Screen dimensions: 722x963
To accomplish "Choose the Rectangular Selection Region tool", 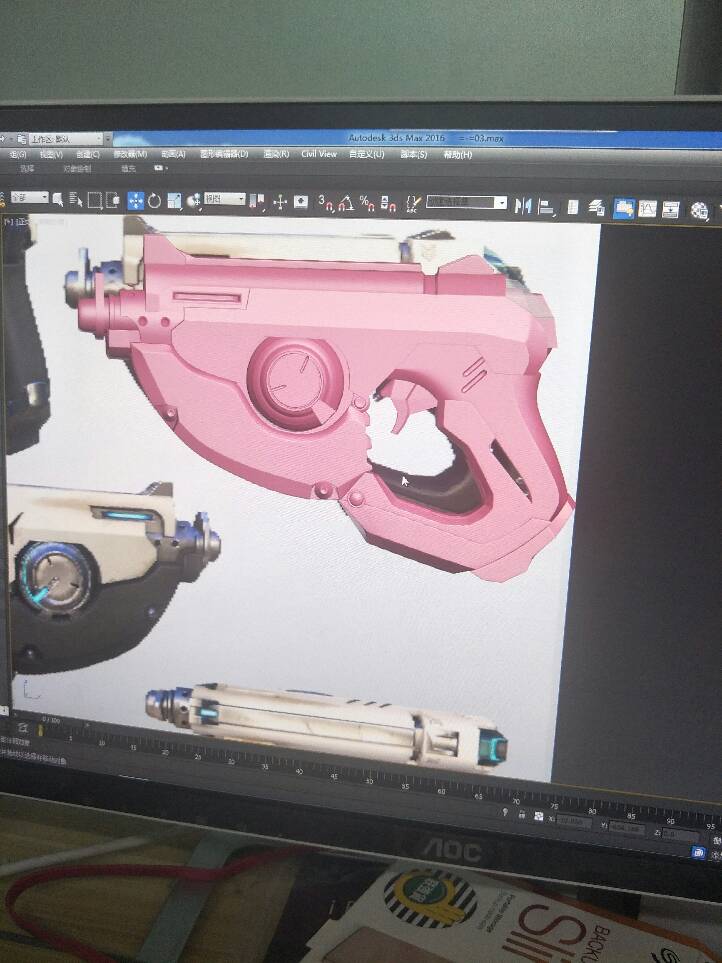I will pos(95,200).
